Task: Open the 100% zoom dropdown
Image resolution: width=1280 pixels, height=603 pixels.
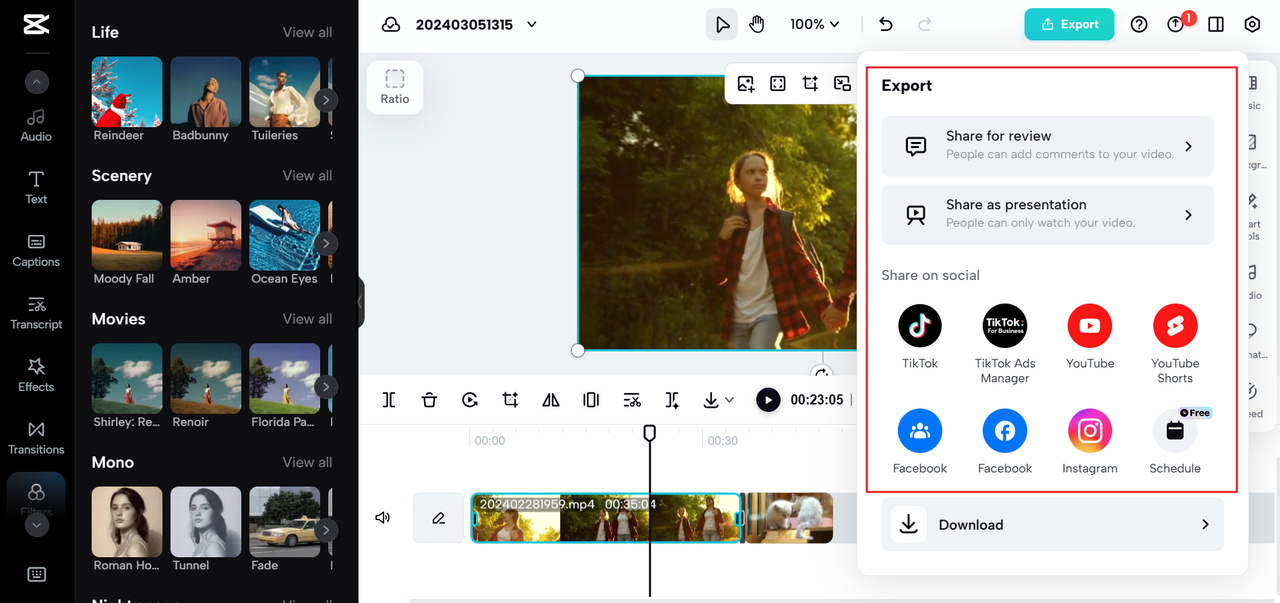Action: (815, 24)
